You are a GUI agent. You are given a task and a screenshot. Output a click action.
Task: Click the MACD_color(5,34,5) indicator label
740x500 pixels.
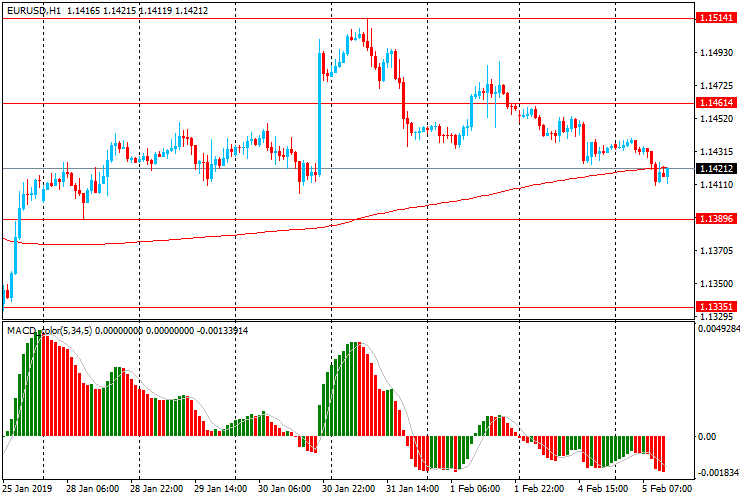pos(50,331)
